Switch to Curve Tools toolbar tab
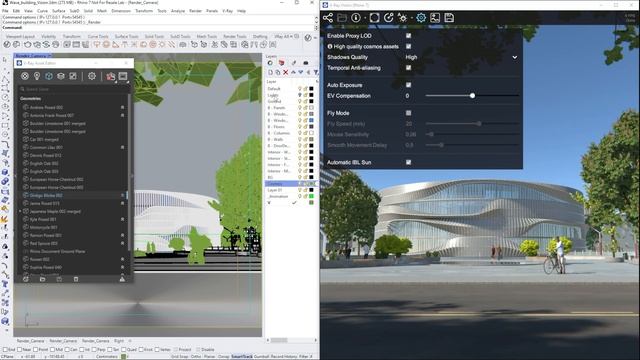The height and width of the screenshot is (360, 640). point(98,36)
